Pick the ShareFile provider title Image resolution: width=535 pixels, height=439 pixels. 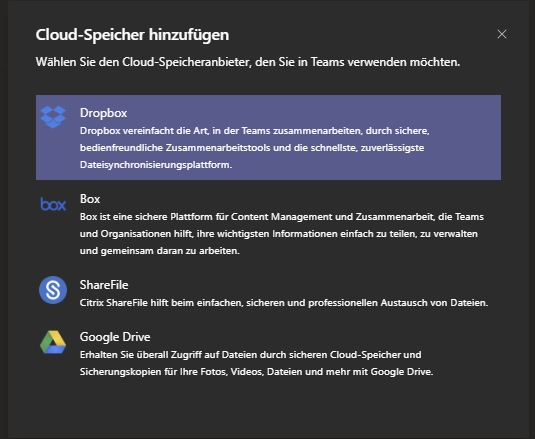pyautogui.click(x=104, y=285)
